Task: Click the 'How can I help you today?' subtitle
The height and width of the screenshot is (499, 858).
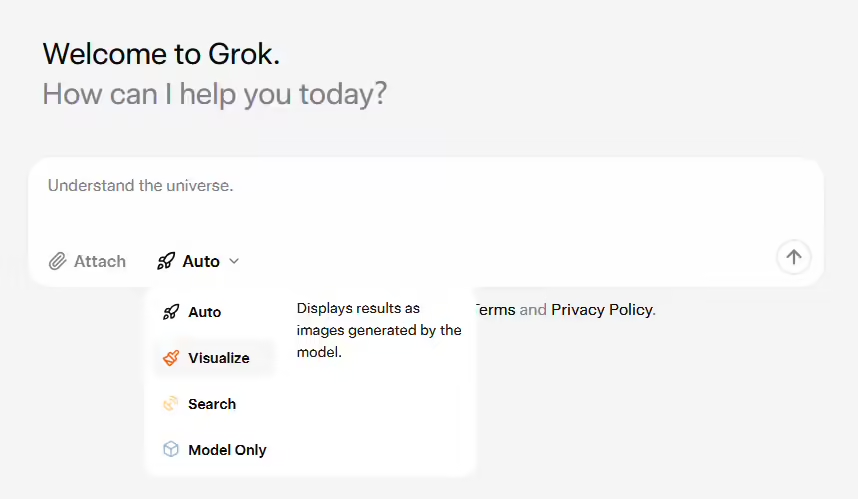Action: (x=214, y=94)
